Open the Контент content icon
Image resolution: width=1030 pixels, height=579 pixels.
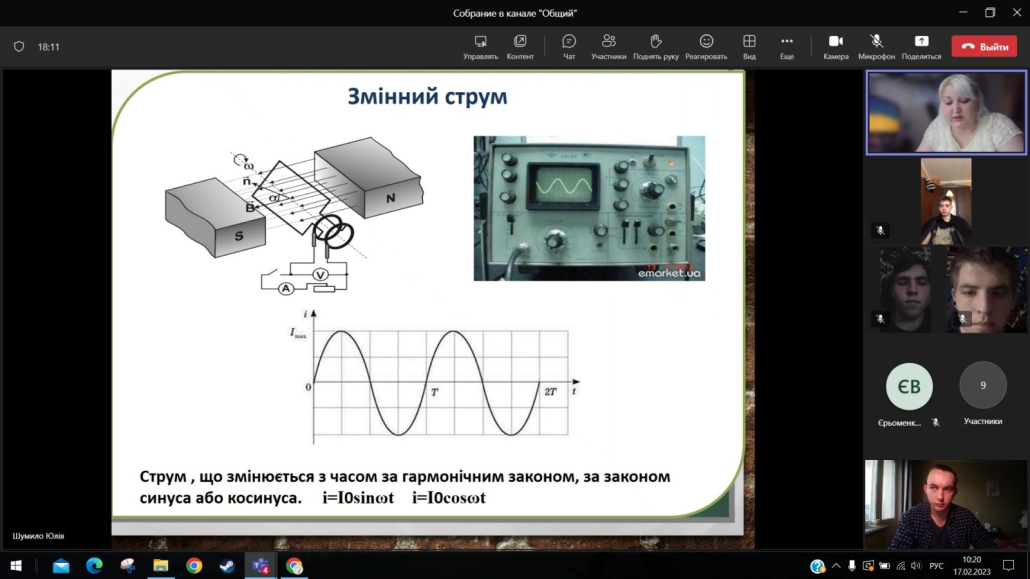pyautogui.click(x=520, y=46)
